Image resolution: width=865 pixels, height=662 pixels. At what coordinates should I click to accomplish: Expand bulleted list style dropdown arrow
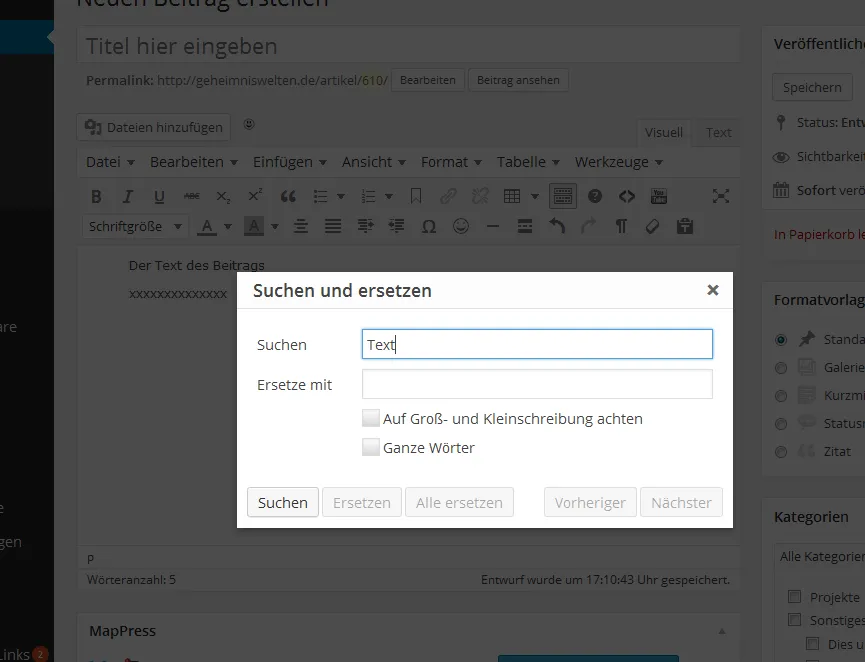tap(341, 196)
